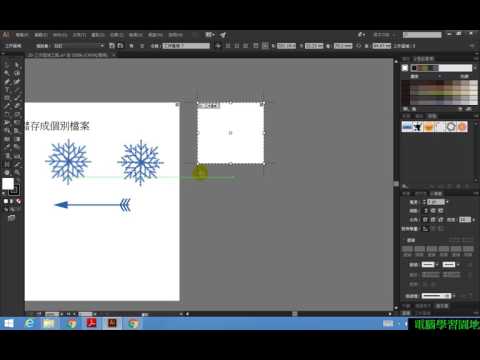
Task: Open the 編輯 (Edit) menu
Action: coord(41,35)
